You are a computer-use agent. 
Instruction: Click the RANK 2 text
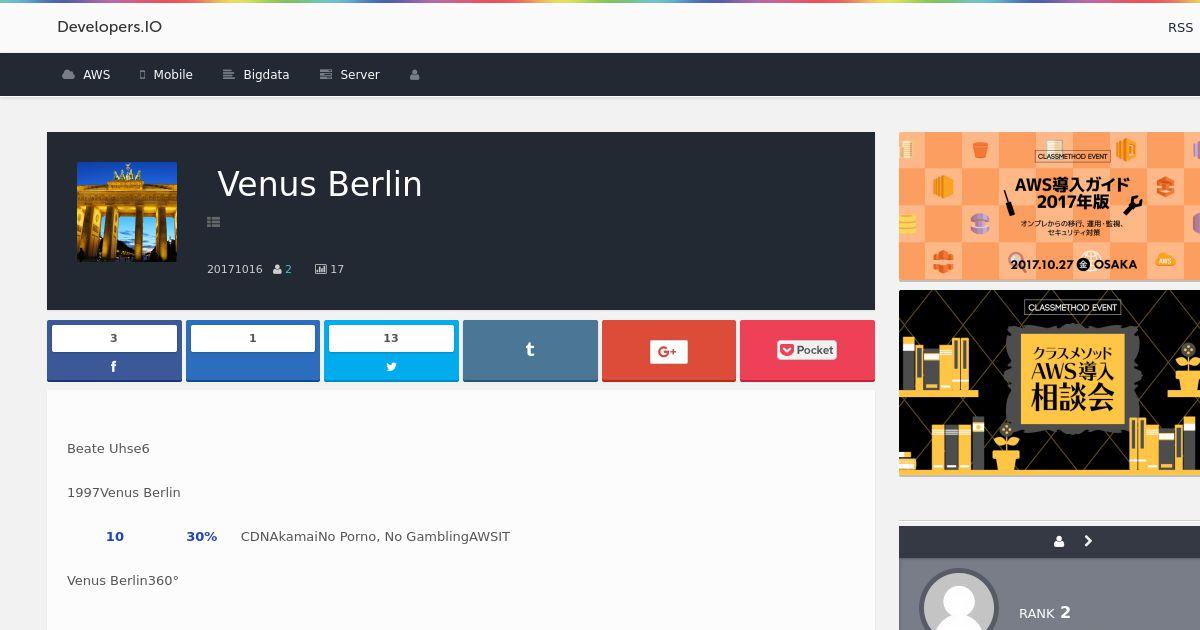tap(1045, 613)
